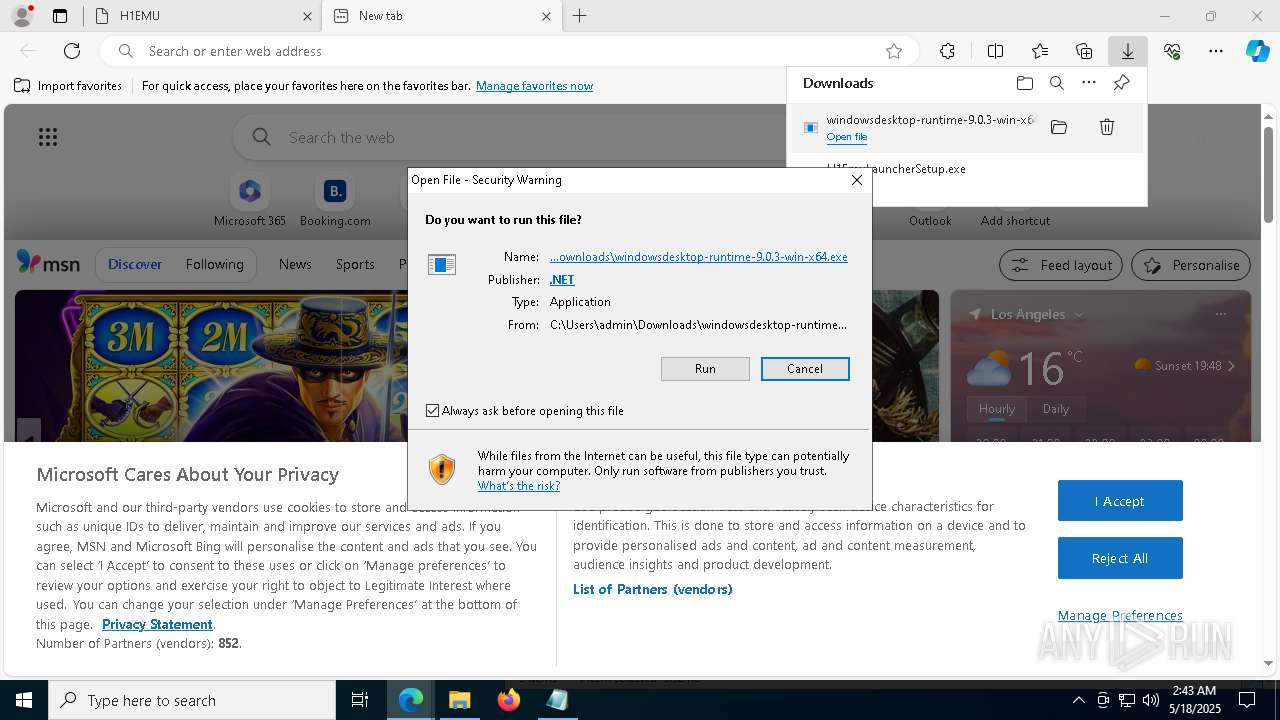Click Import favorites in favorites bar

pos(68,86)
